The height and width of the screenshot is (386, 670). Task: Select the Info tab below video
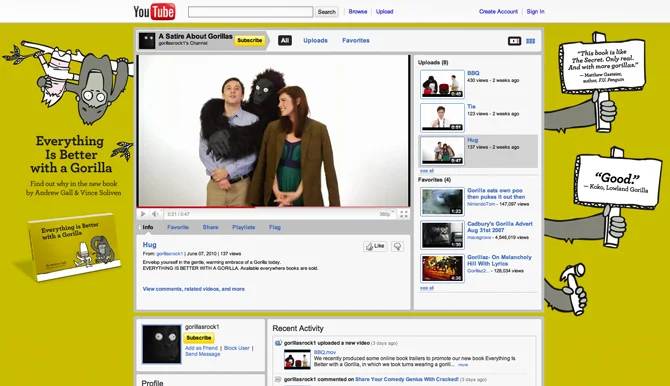click(147, 227)
